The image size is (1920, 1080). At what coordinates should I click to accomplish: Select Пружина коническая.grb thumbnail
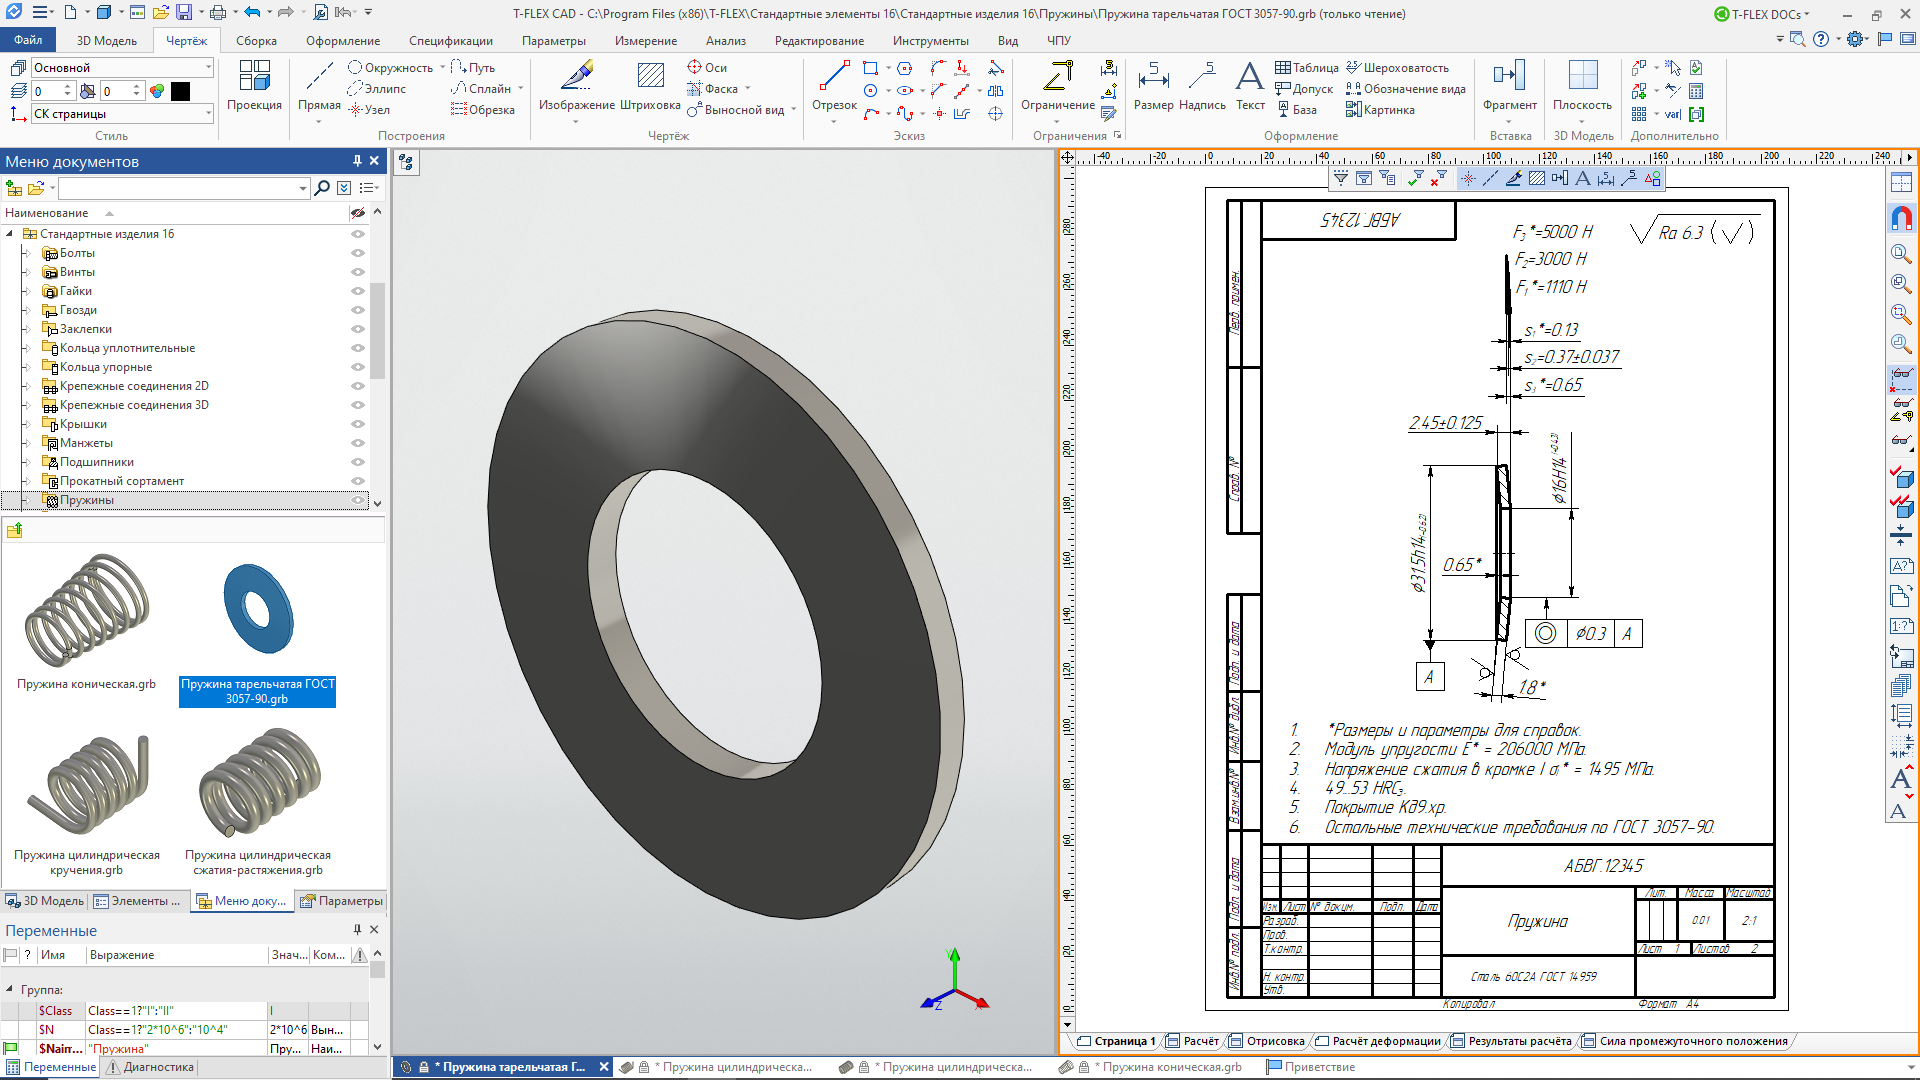(x=87, y=620)
